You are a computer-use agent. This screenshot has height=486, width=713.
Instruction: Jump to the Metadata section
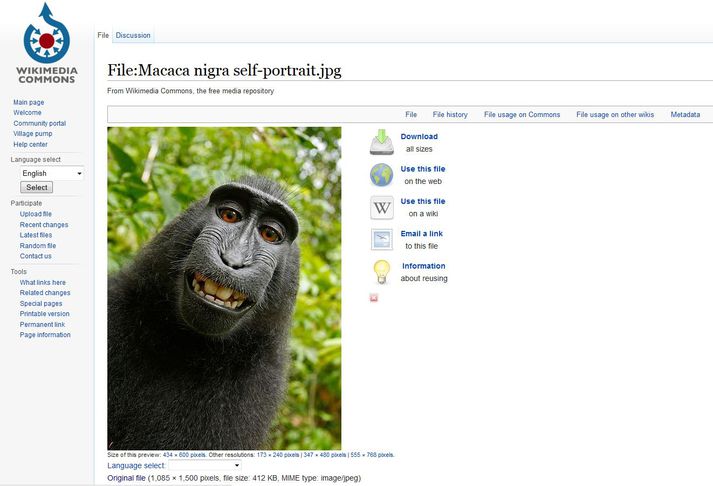685,115
